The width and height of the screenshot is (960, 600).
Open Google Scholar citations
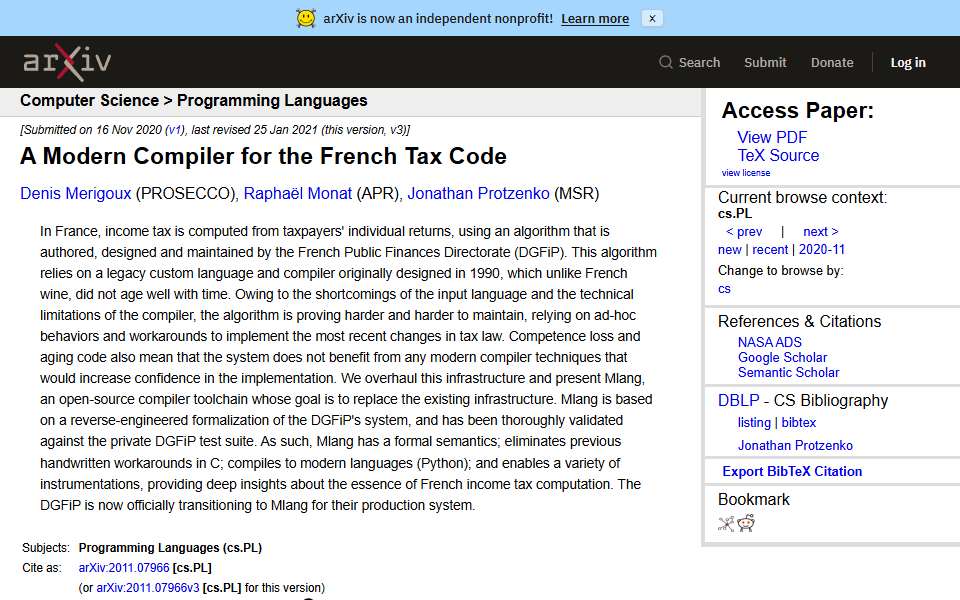(782, 358)
